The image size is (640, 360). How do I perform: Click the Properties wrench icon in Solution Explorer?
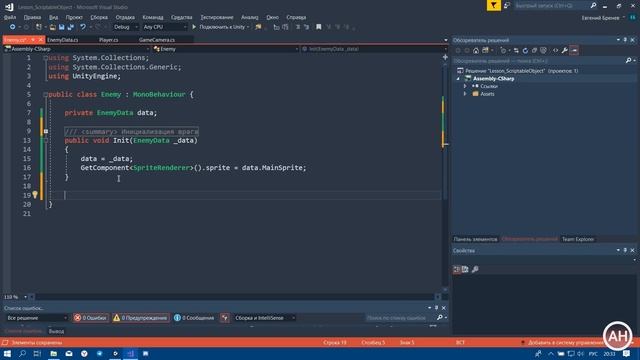pos(564,51)
